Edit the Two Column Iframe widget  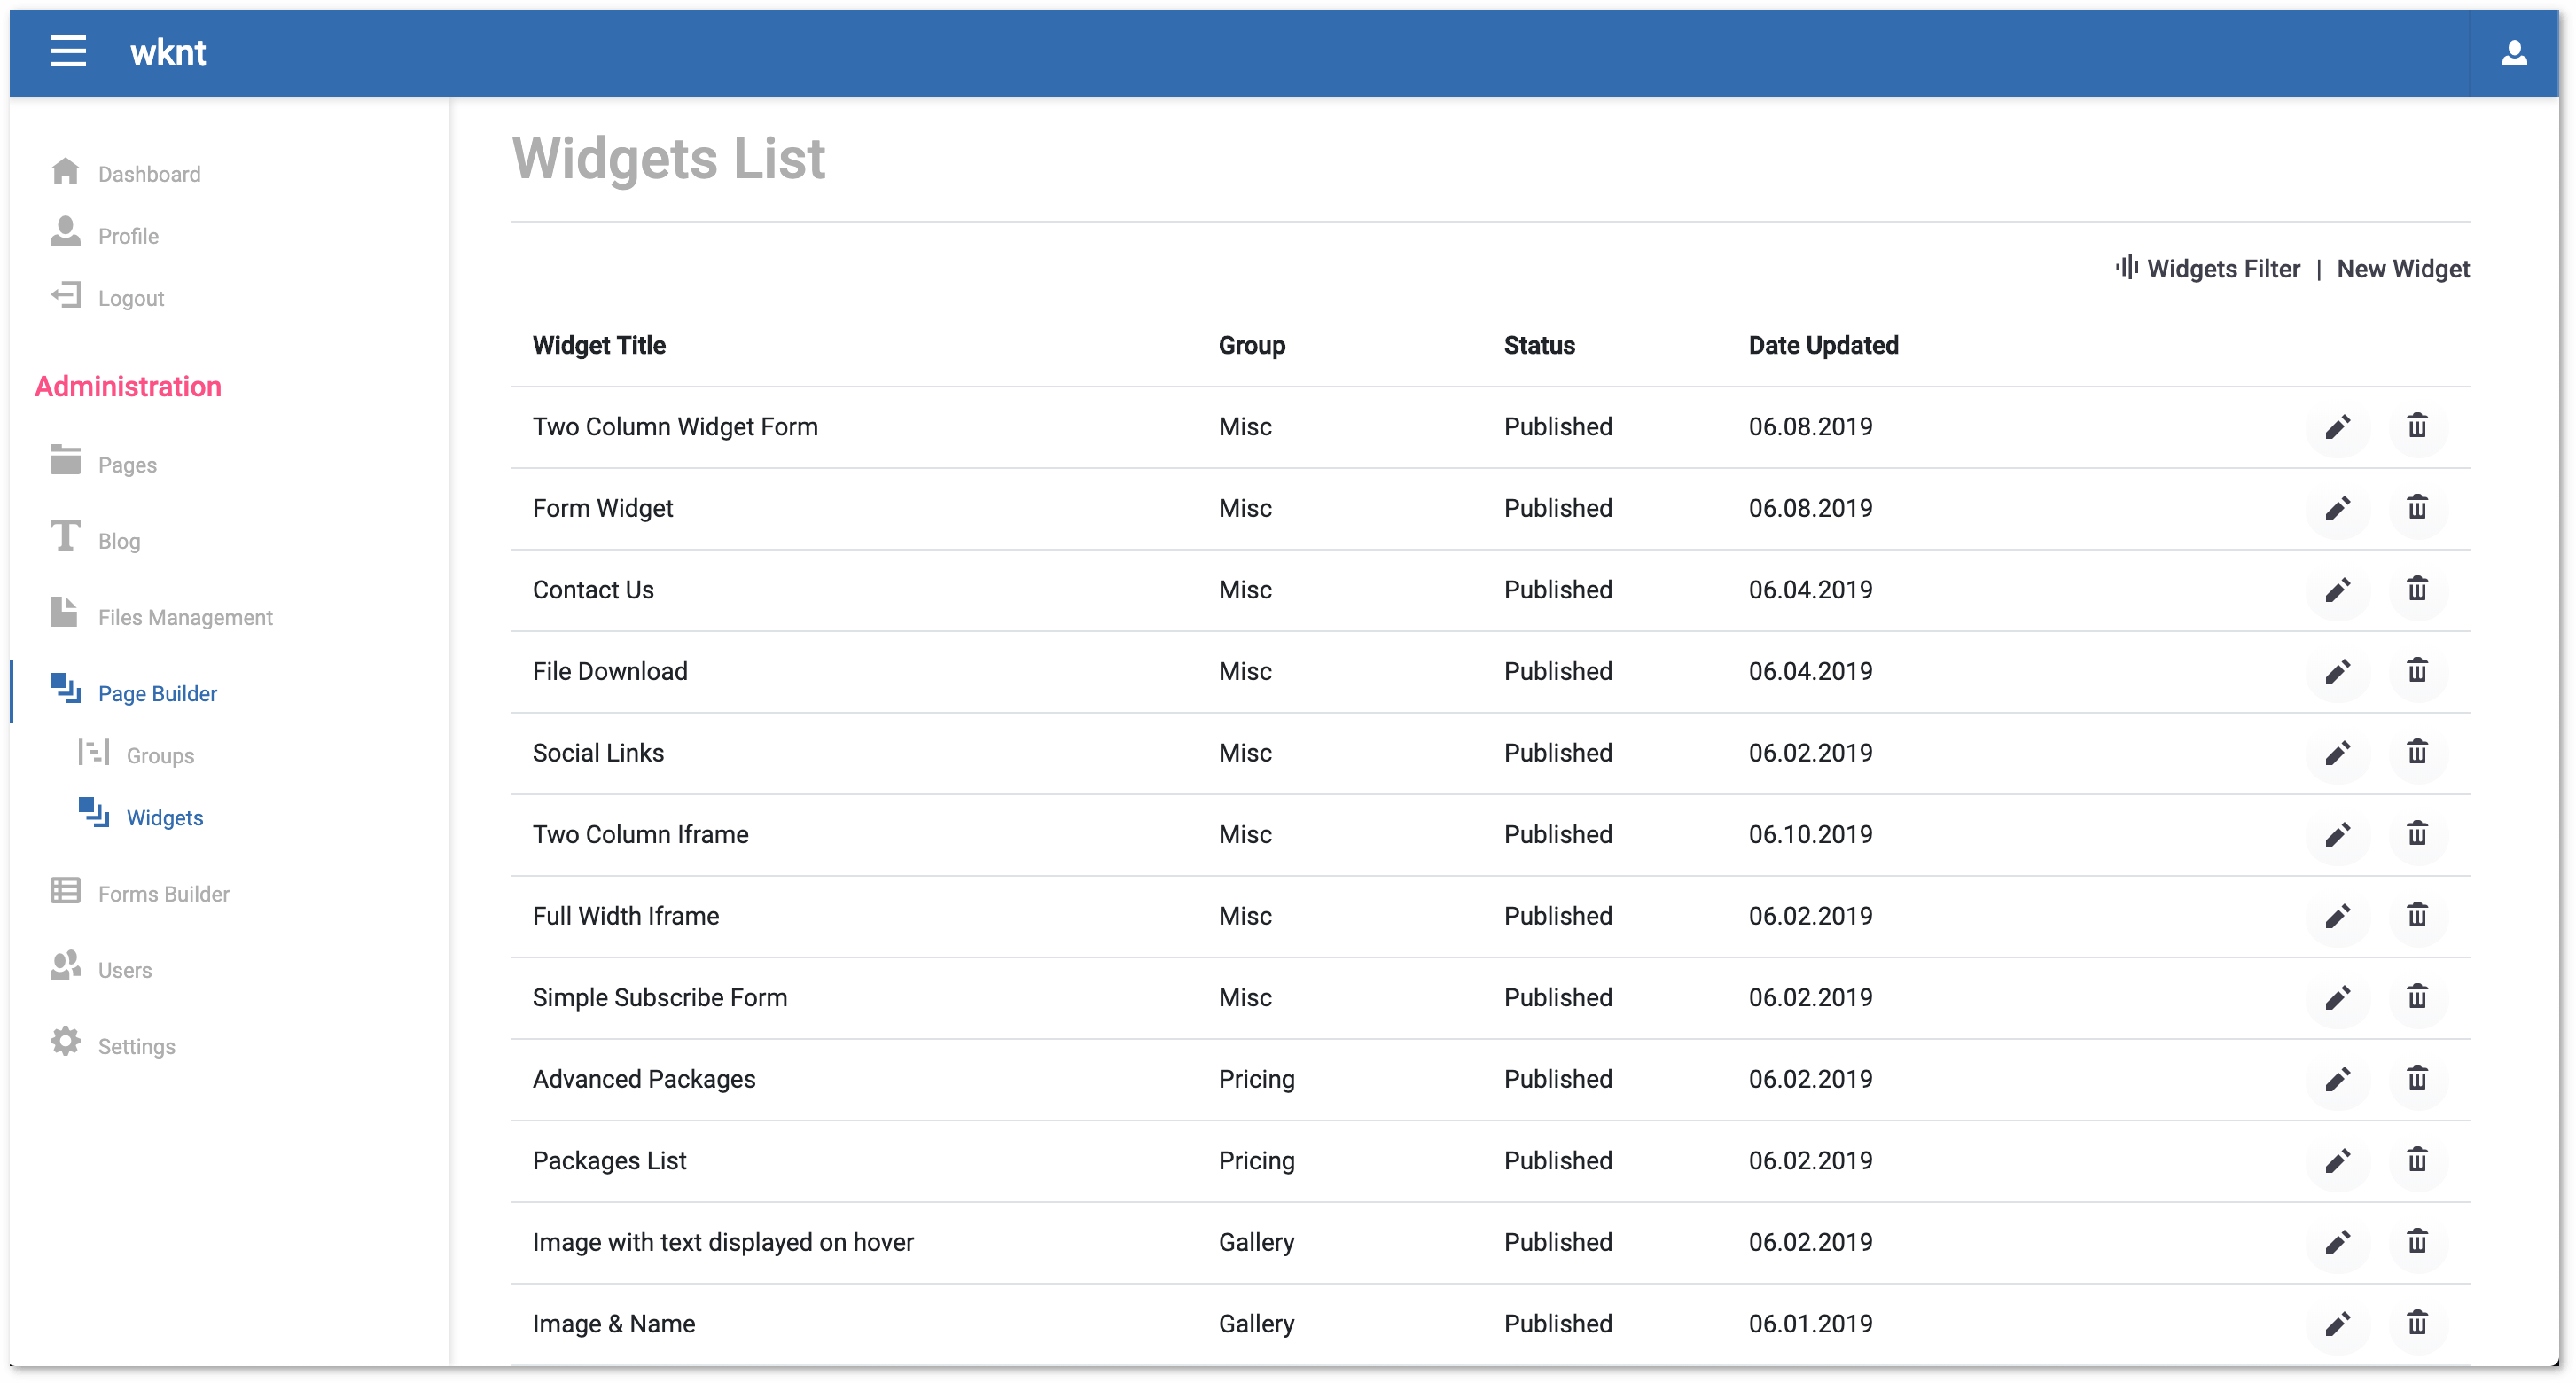[2337, 835]
